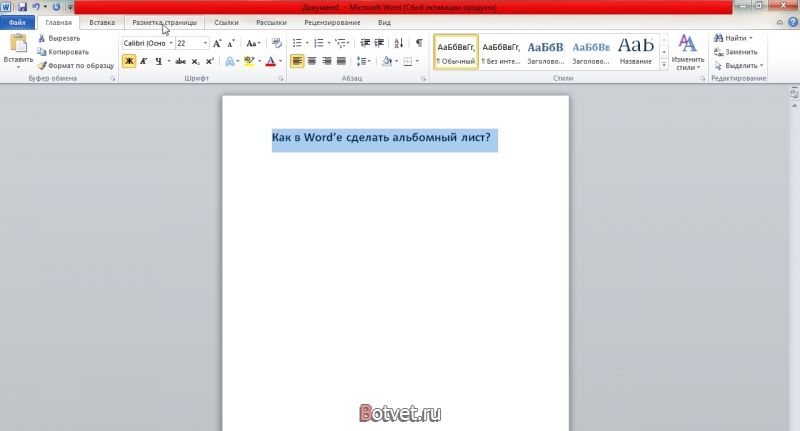Toggle Underline (Ч) formatting
The width and height of the screenshot is (800, 431).
click(x=158, y=61)
